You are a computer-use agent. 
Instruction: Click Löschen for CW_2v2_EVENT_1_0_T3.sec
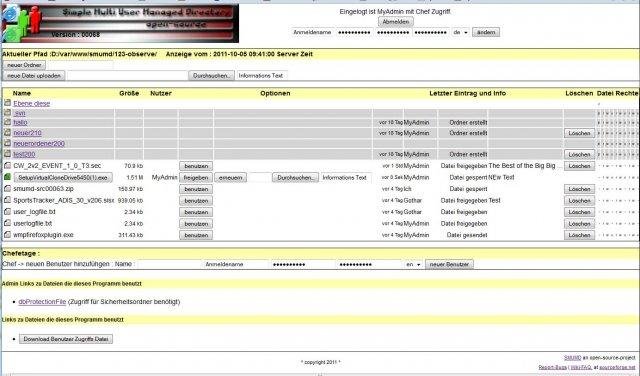pos(579,166)
